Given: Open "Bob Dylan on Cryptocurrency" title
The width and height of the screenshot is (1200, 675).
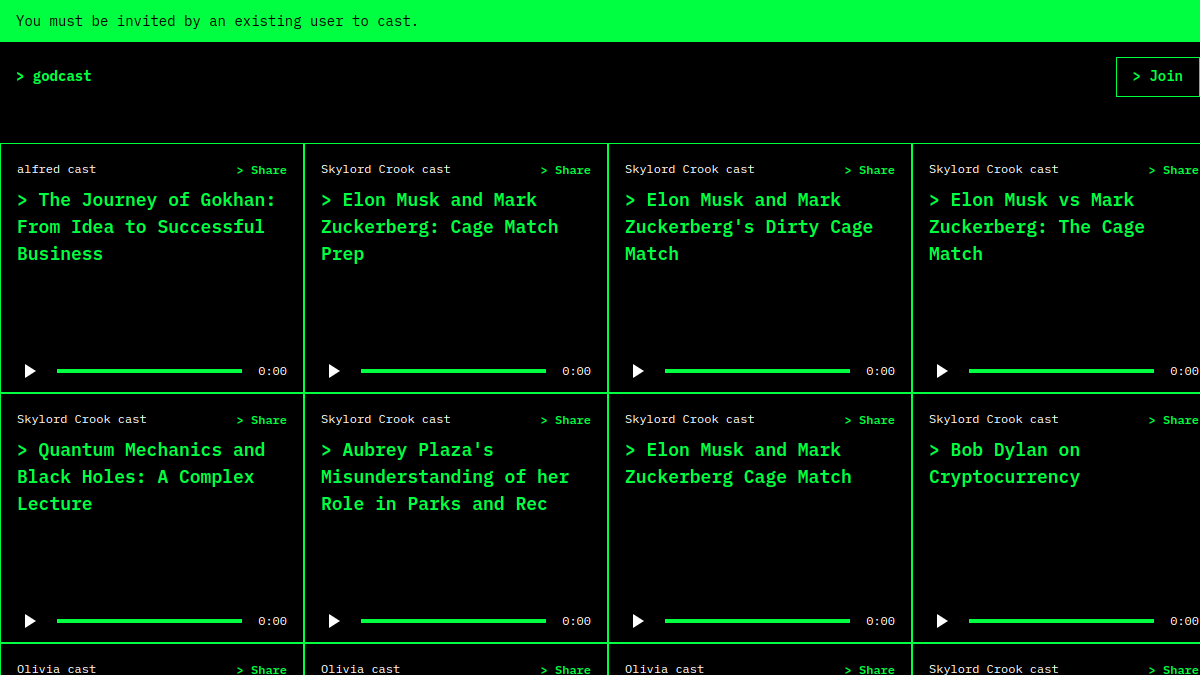Looking at the screenshot, I should [x=1005, y=464].
